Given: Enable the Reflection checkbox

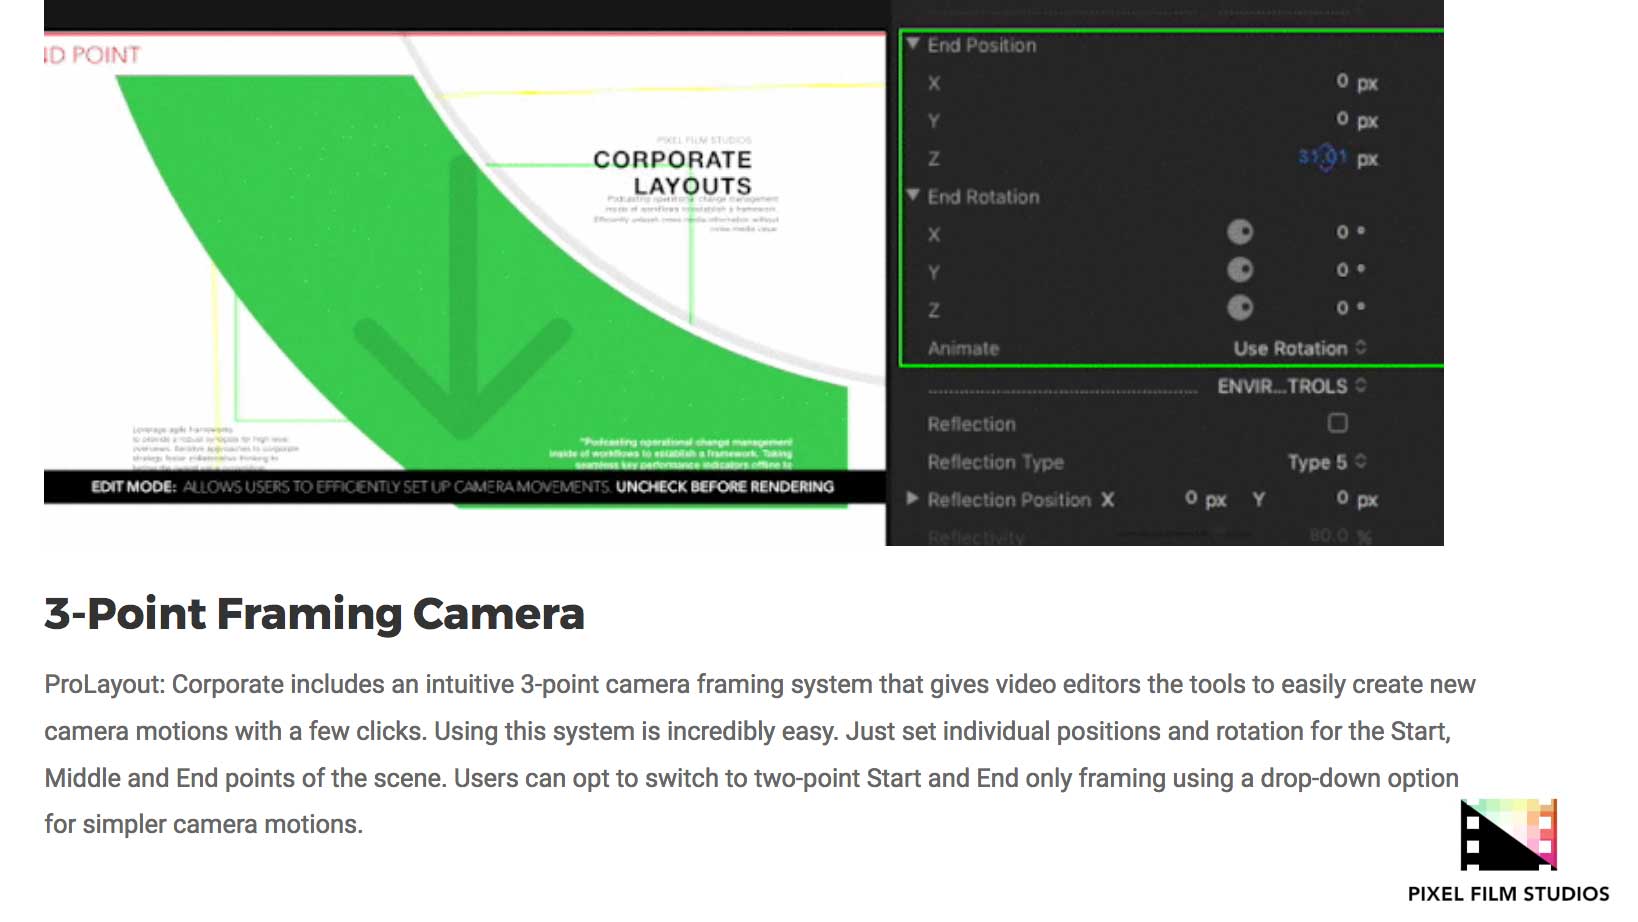Looking at the screenshot, I should tap(1338, 423).
